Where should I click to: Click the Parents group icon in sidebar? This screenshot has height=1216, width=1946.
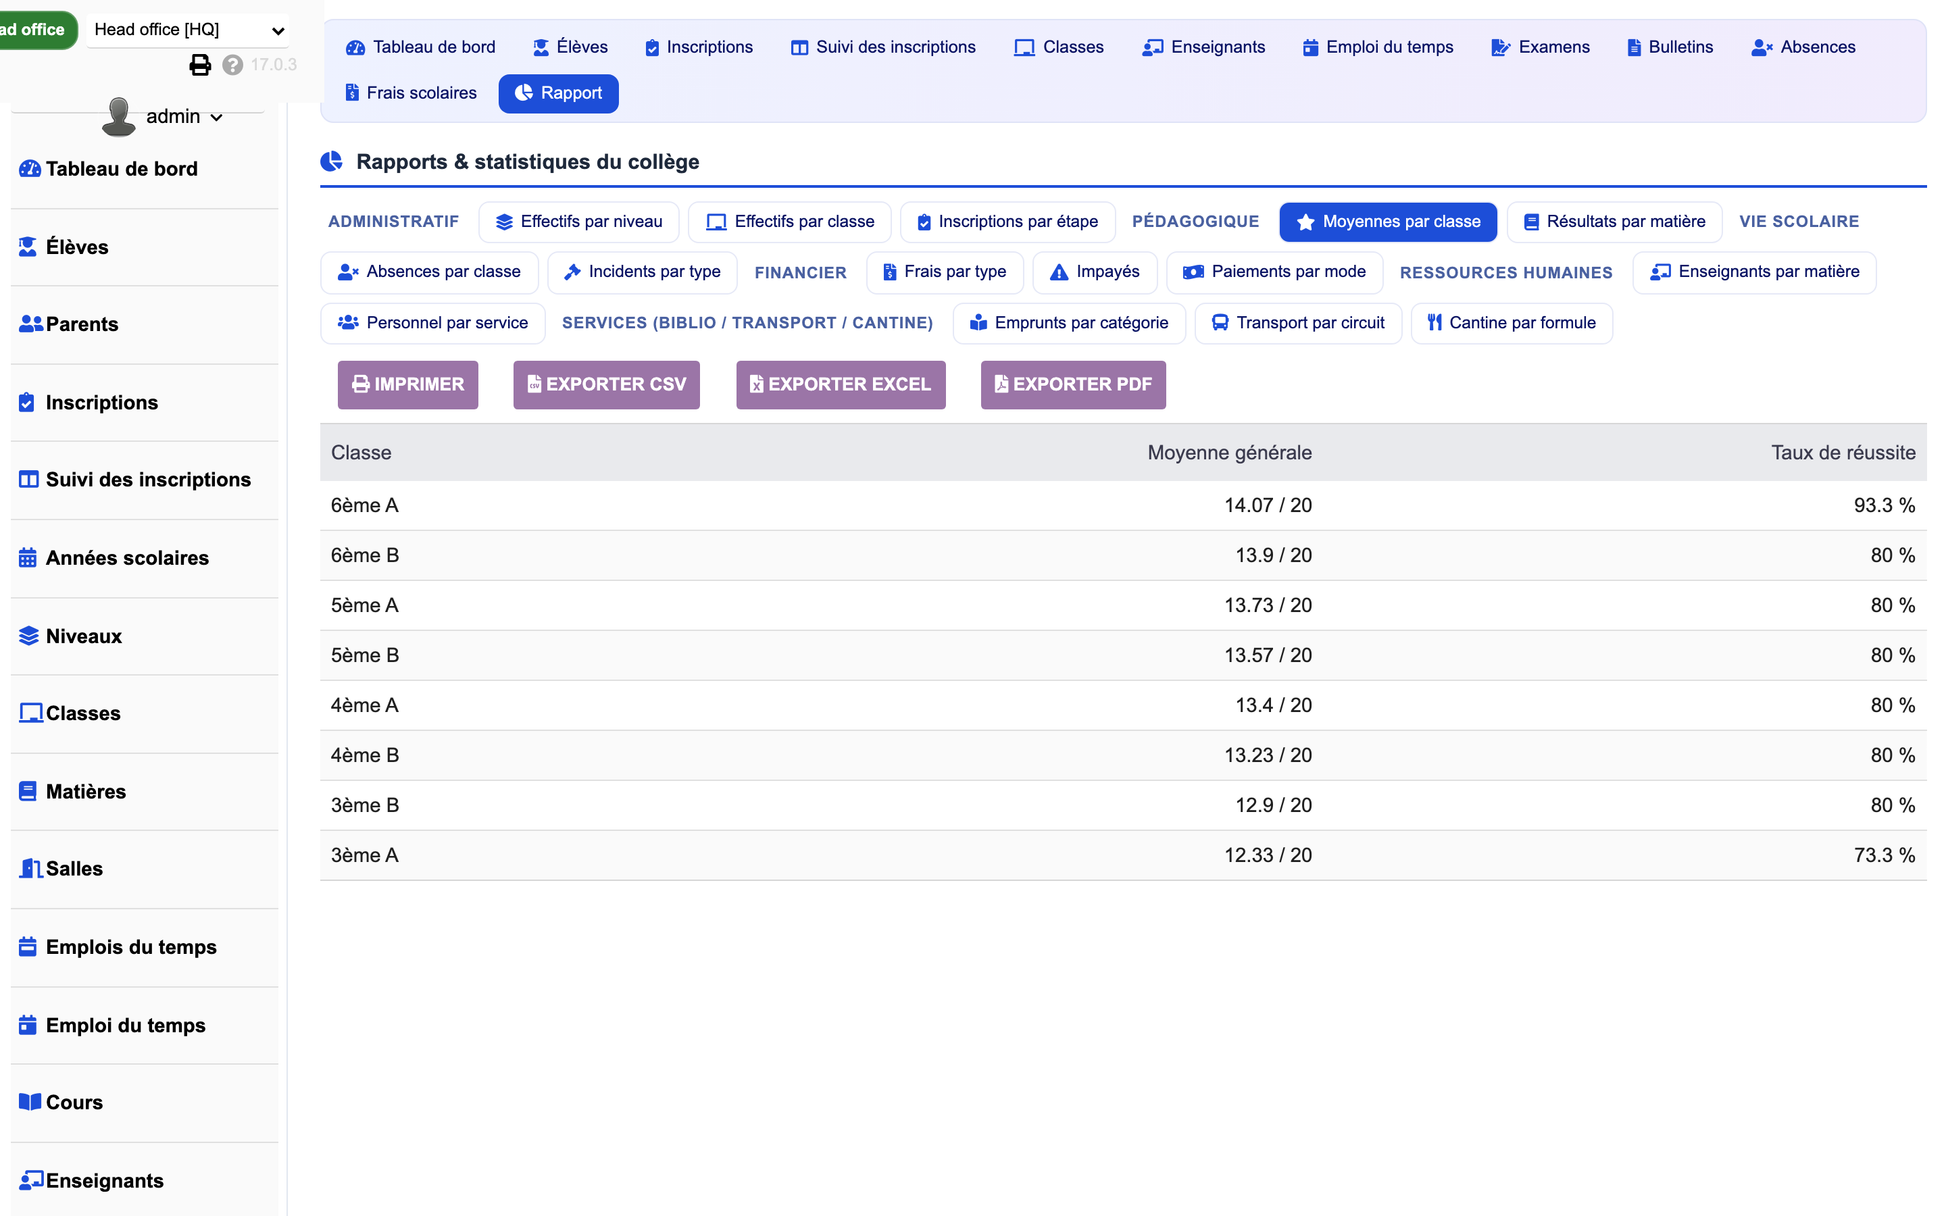[31, 324]
